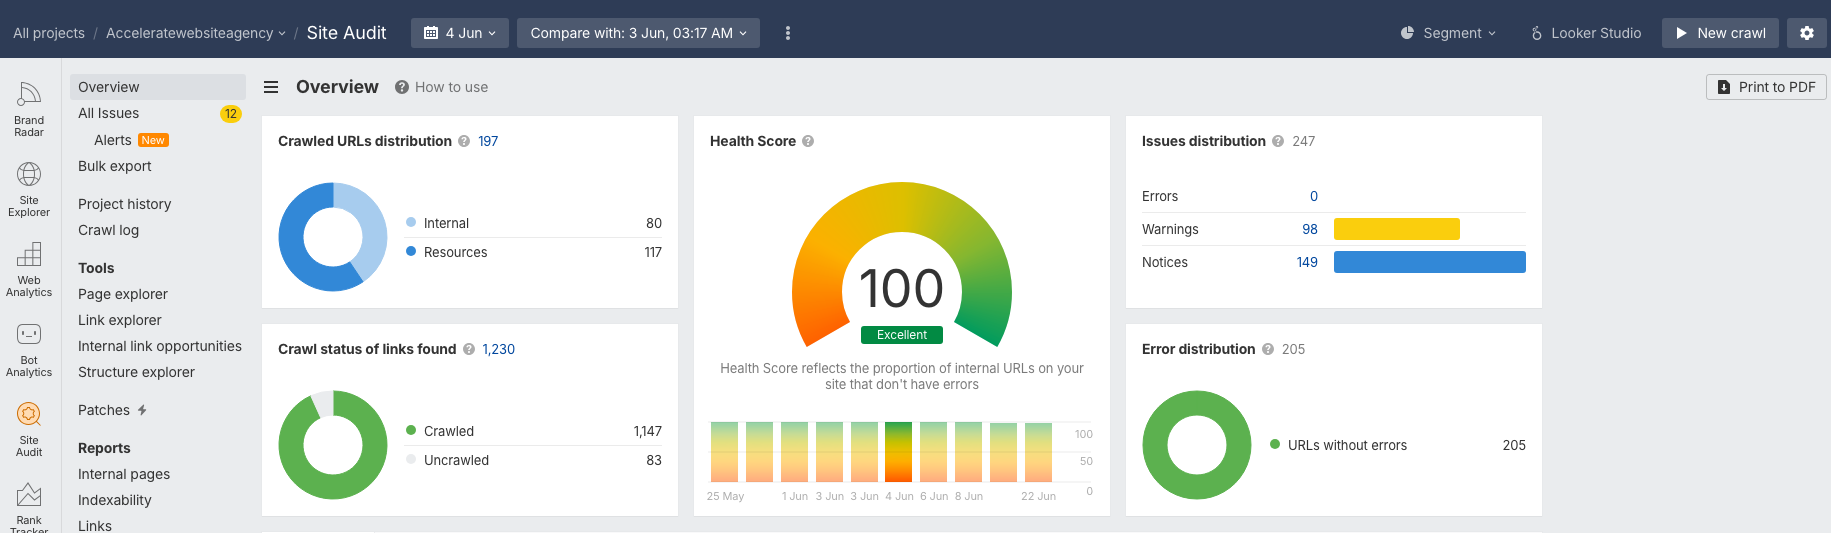Open Bot Analytics sidebar icon
The width and height of the screenshot is (1831, 533).
[29, 350]
